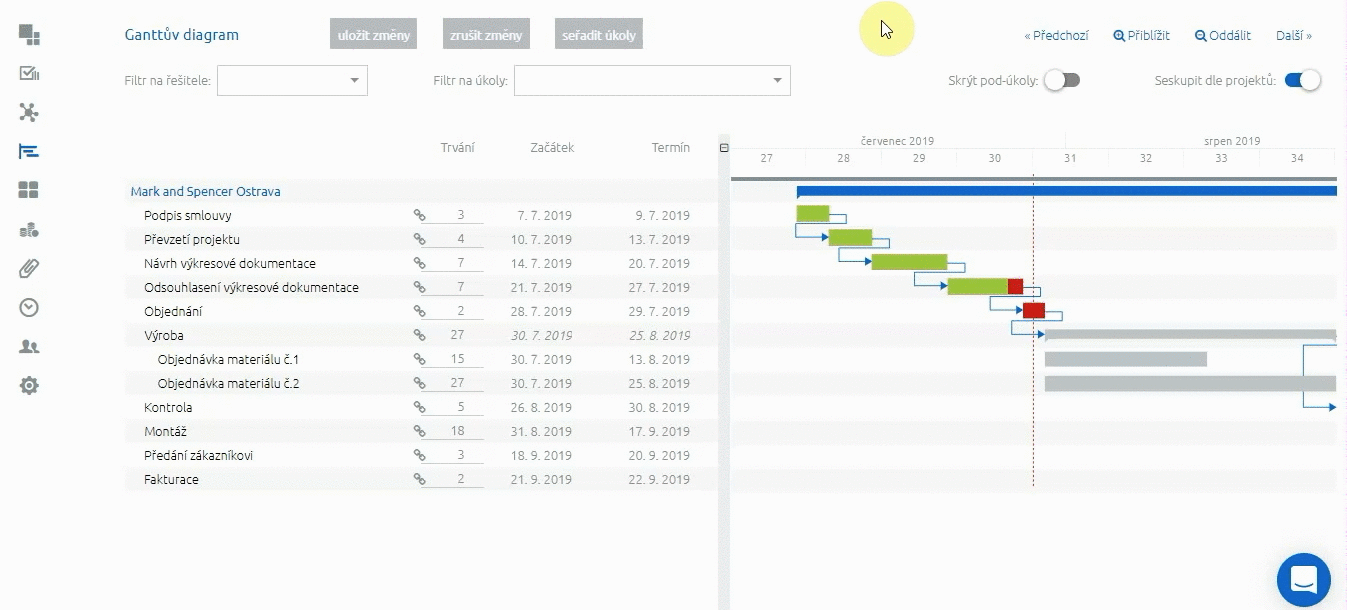Select gray Objednávka materiálu č.1 bar
The height and width of the screenshot is (610, 1347).
point(1126,359)
